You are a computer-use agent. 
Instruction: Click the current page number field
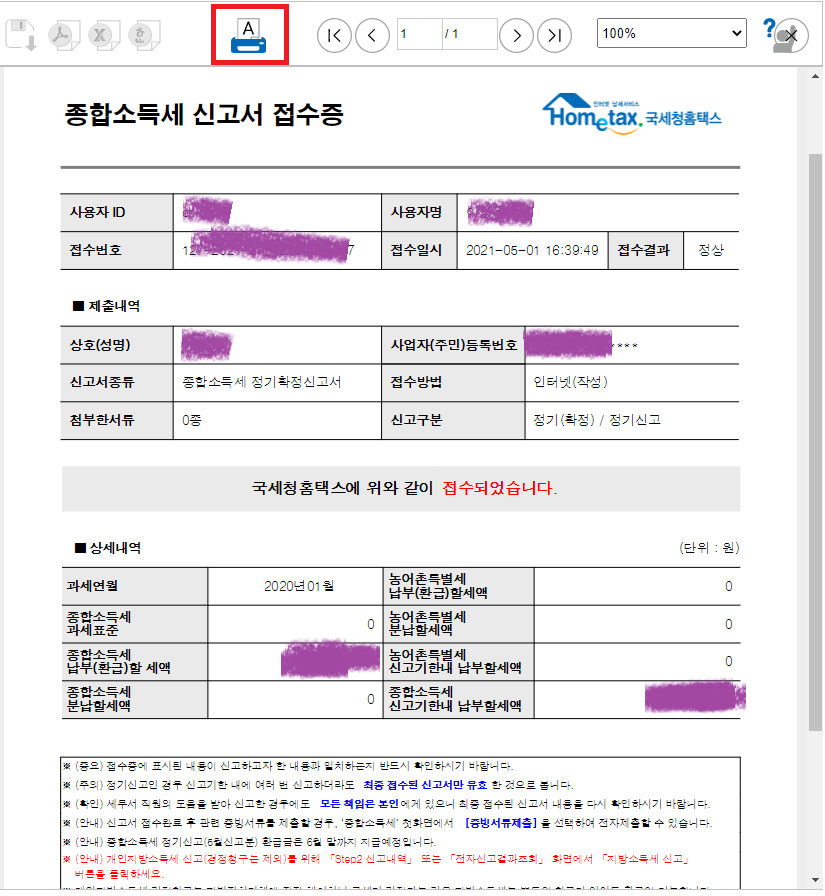click(x=419, y=34)
